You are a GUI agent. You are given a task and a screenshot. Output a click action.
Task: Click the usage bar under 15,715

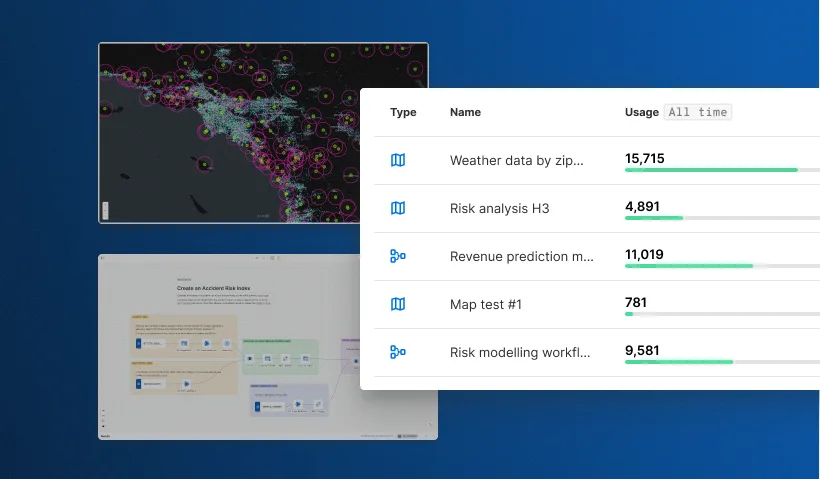tap(722, 170)
